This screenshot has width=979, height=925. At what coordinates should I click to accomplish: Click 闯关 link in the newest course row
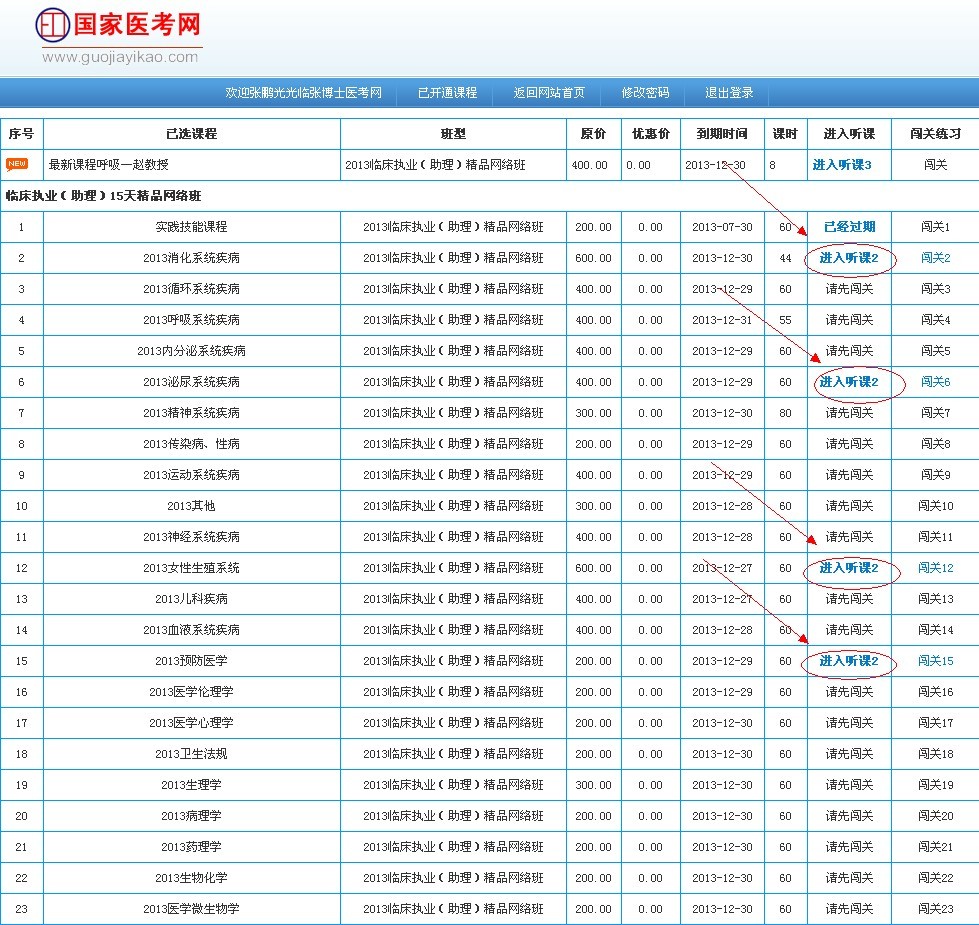pyautogui.click(x=935, y=165)
